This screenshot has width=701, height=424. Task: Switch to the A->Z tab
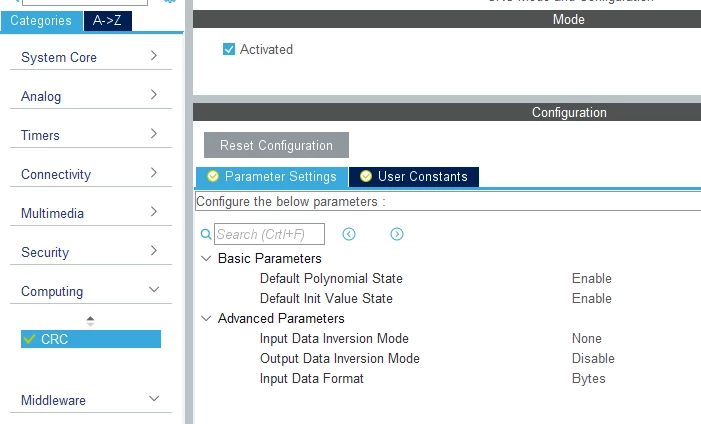107,21
